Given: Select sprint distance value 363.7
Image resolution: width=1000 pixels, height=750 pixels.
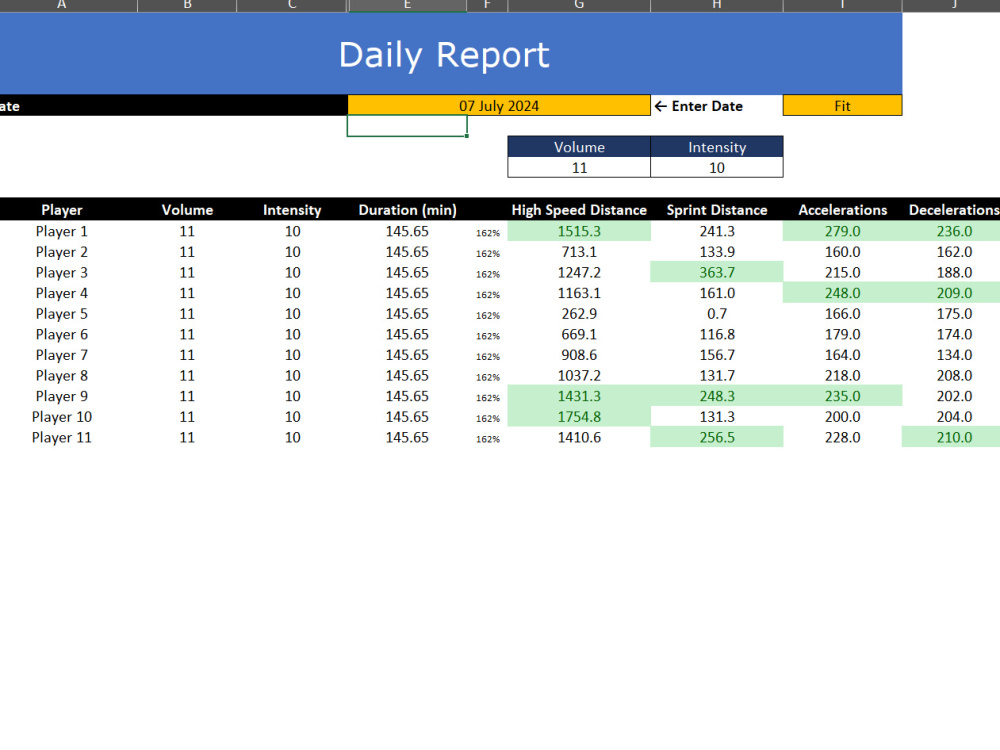Looking at the screenshot, I should click(x=717, y=272).
